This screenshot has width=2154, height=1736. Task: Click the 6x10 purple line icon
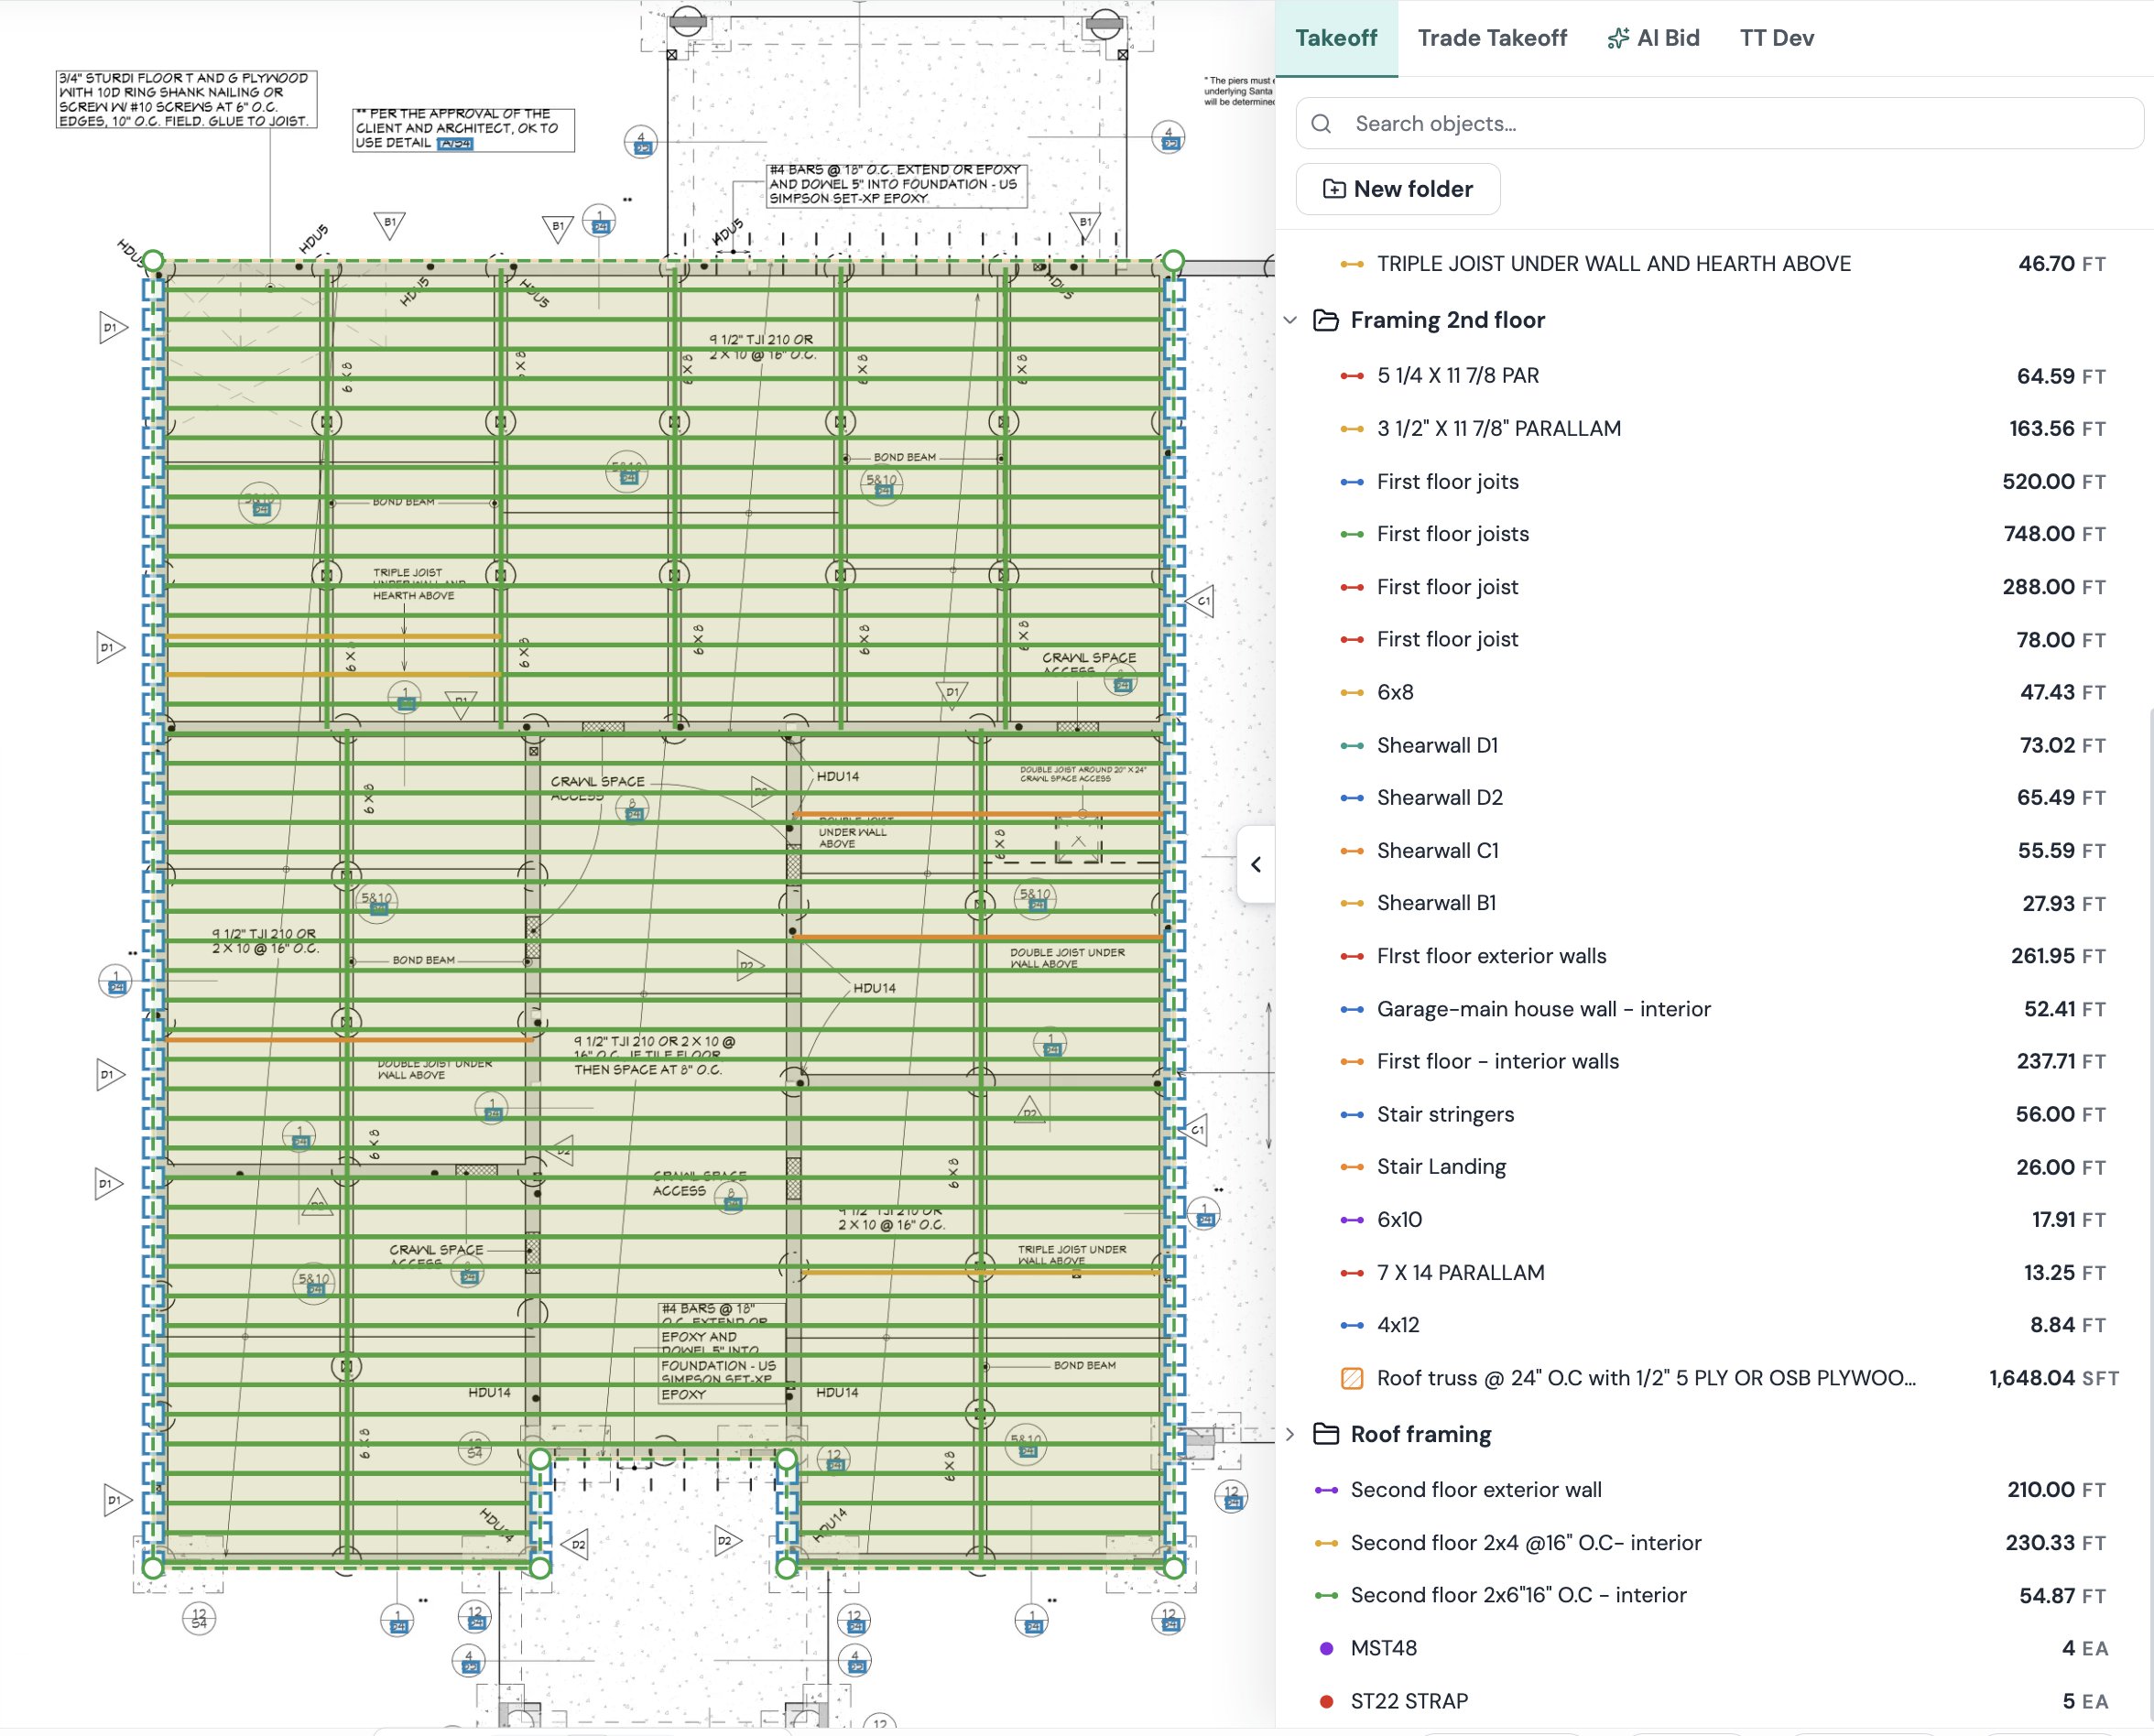(1351, 1220)
